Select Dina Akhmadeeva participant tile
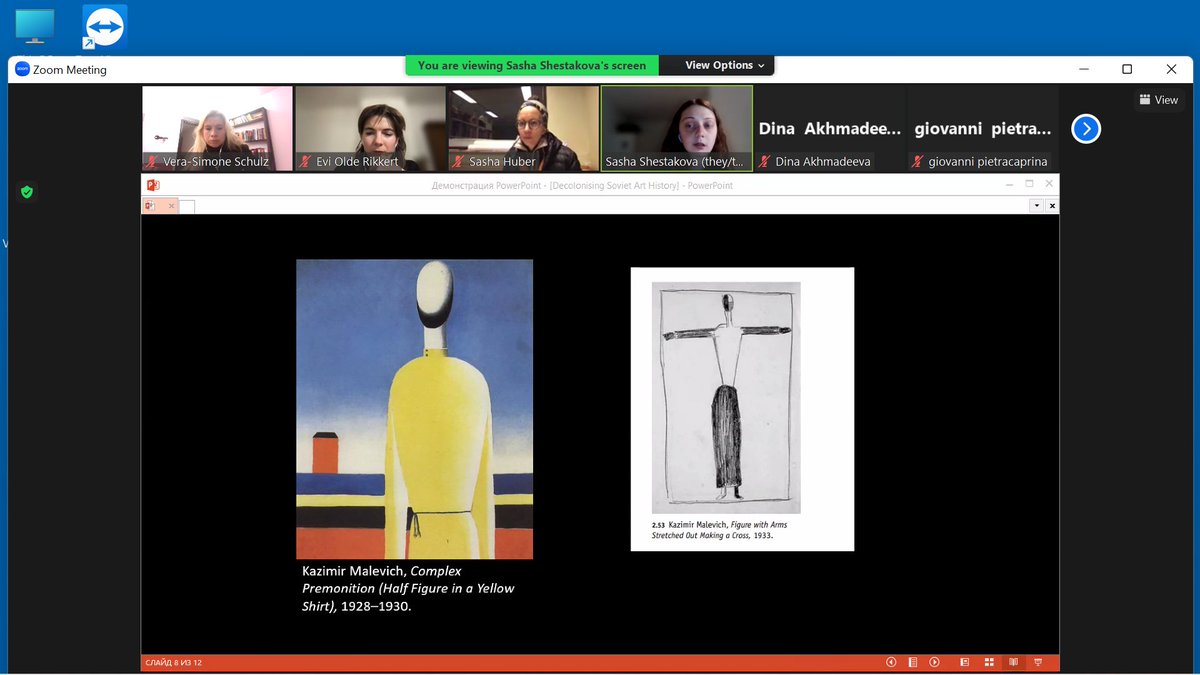1200x675 pixels. (x=829, y=128)
